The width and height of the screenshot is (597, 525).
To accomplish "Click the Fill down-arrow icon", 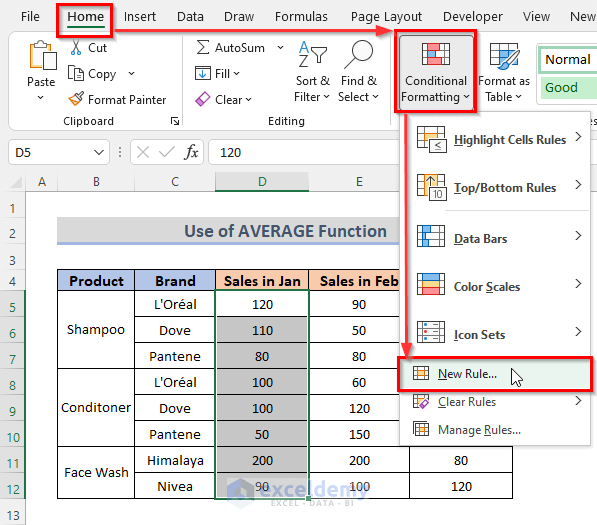I will pyautogui.click(x=203, y=73).
